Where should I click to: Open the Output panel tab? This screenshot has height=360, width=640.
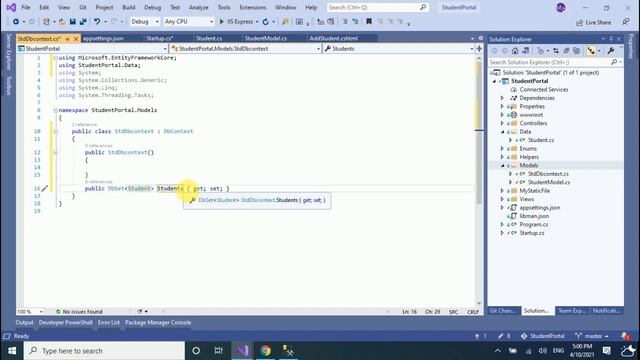tap(24, 322)
